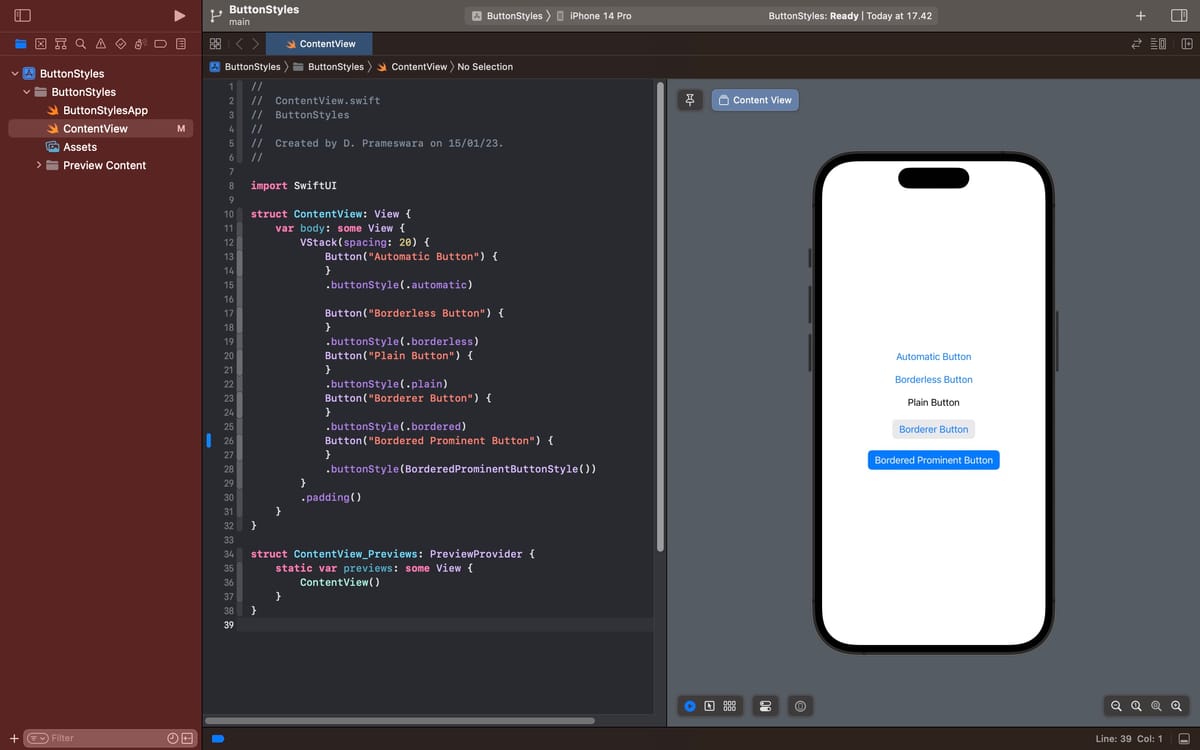Open the Project navigator folder icon
This screenshot has height=750, width=1200.
tap(21, 44)
